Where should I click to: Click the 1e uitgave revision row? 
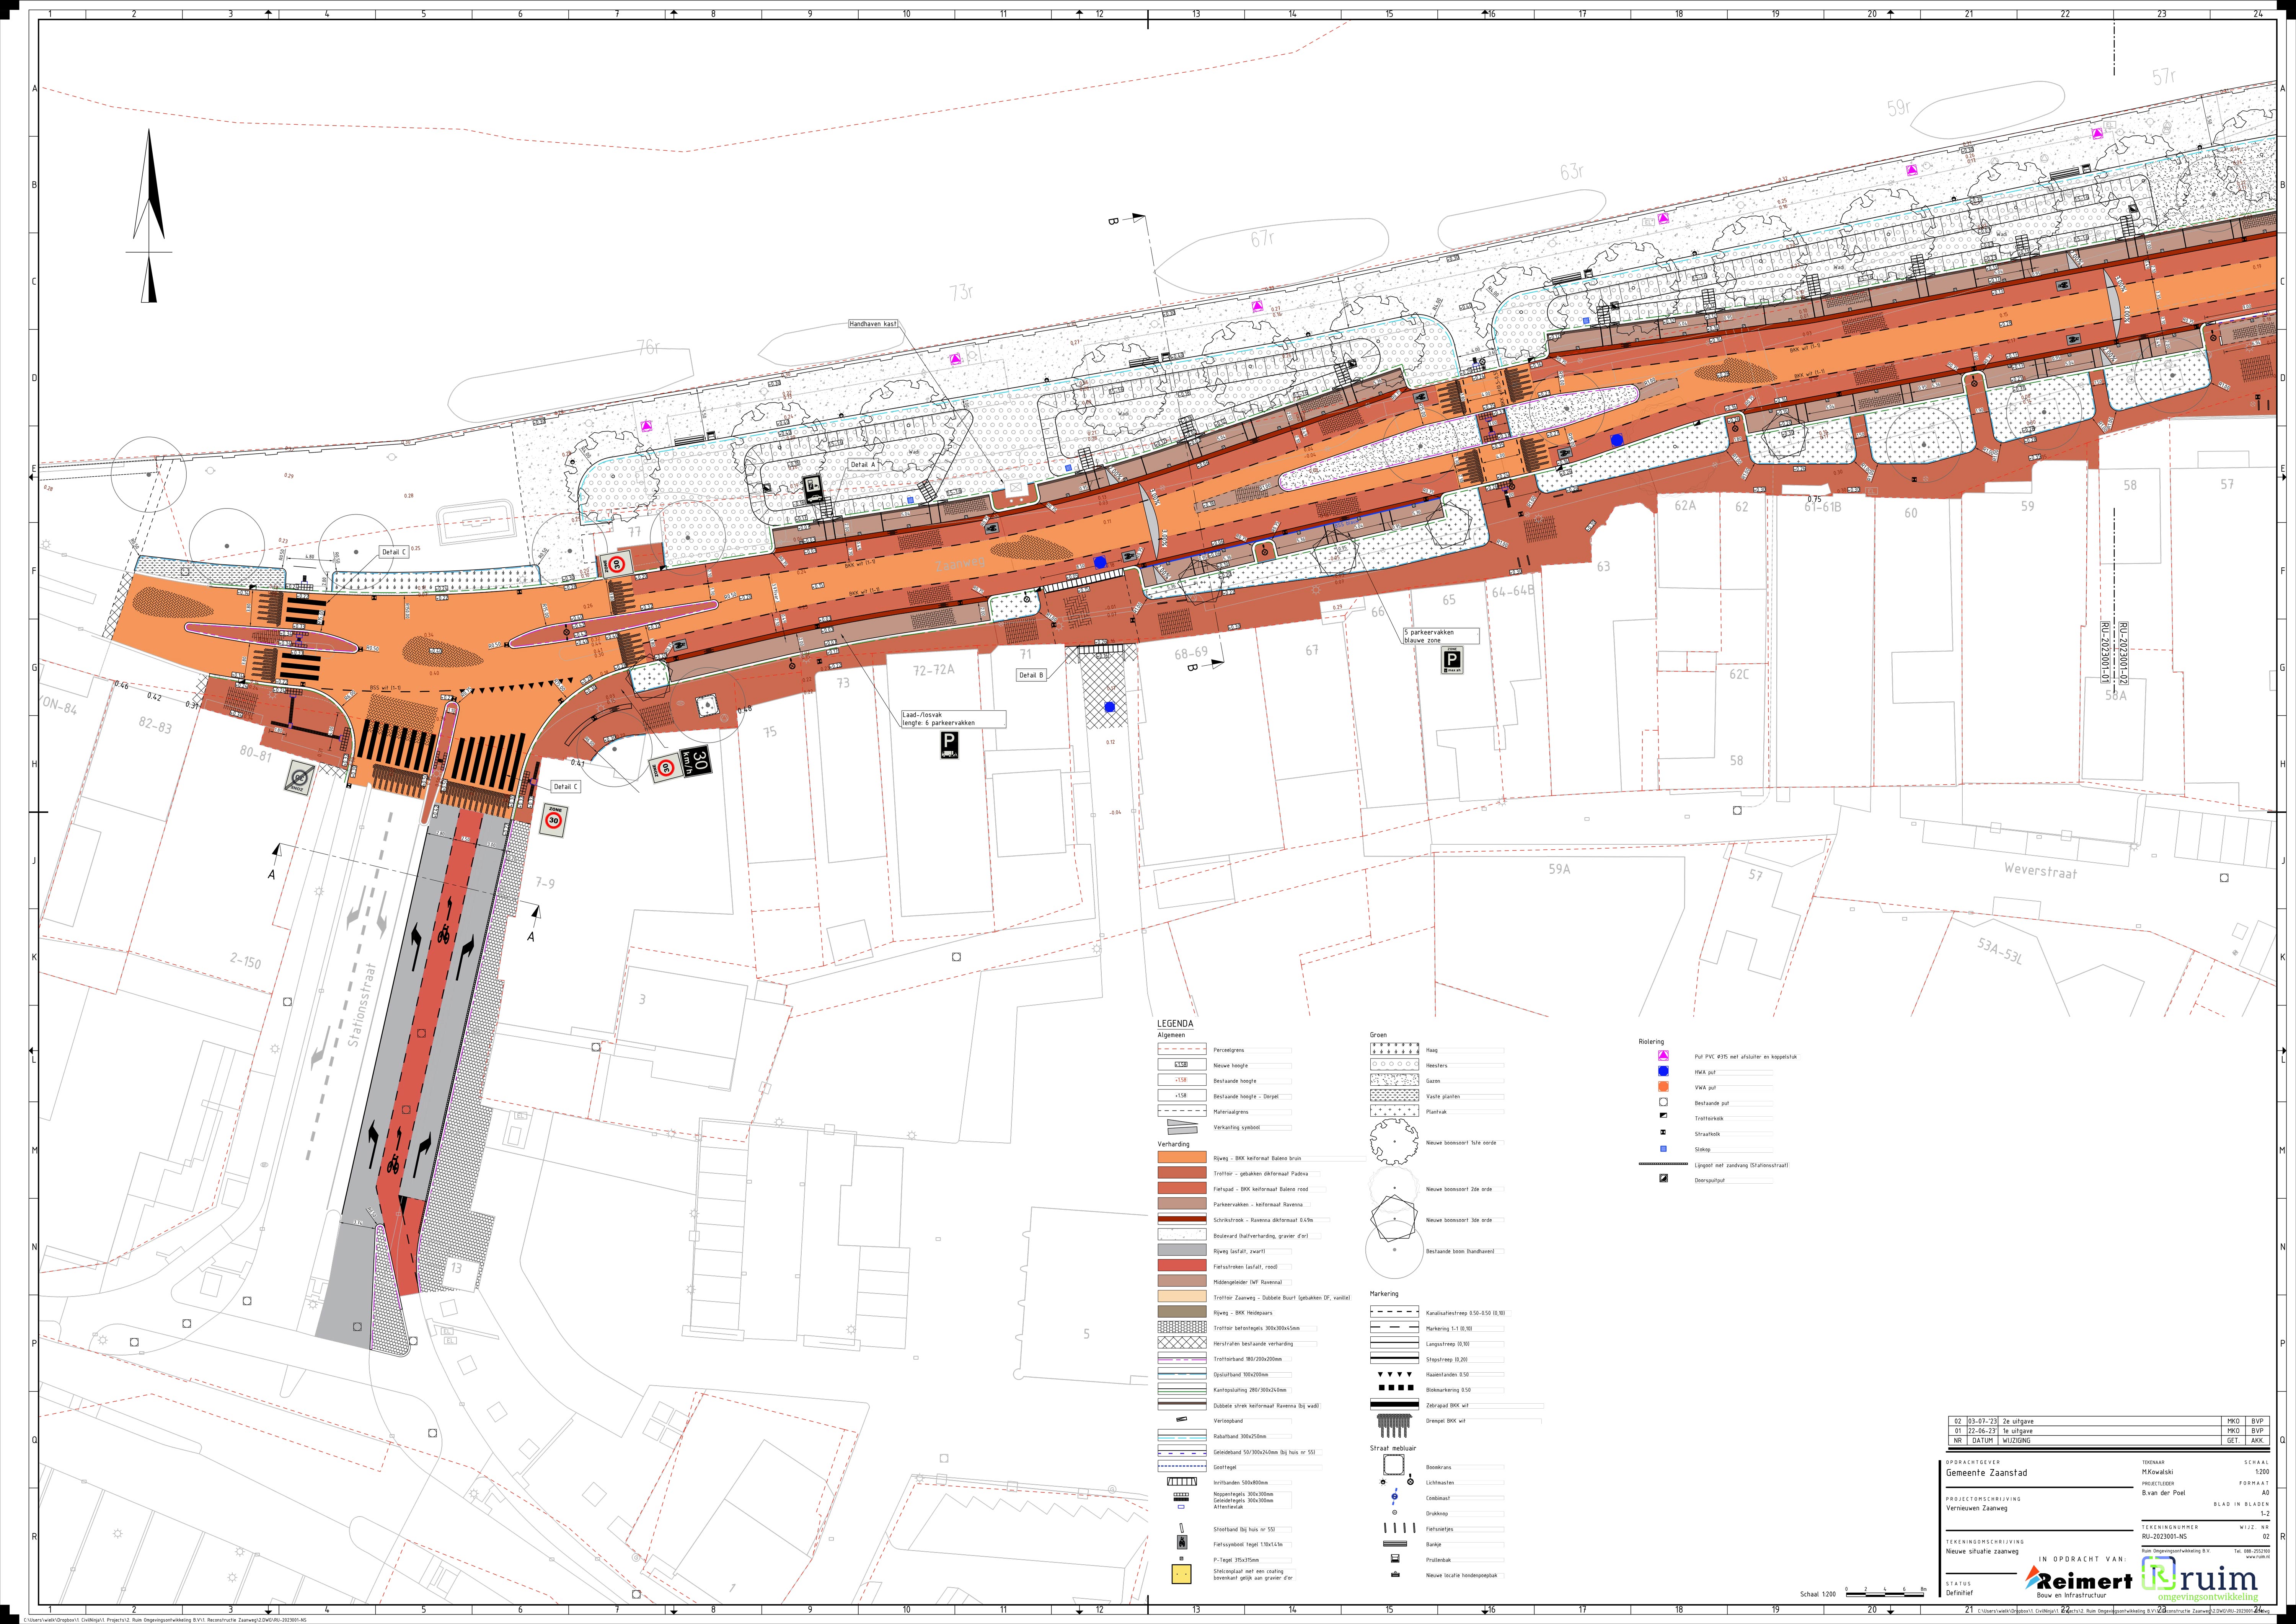(x=2109, y=1431)
